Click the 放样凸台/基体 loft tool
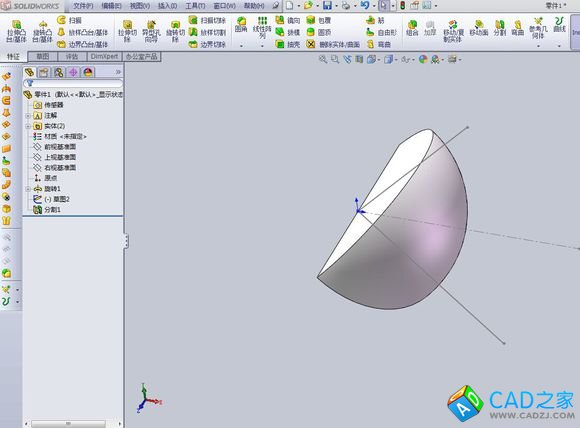Screen dimensions: 580x428 pyautogui.click(x=83, y=33)
